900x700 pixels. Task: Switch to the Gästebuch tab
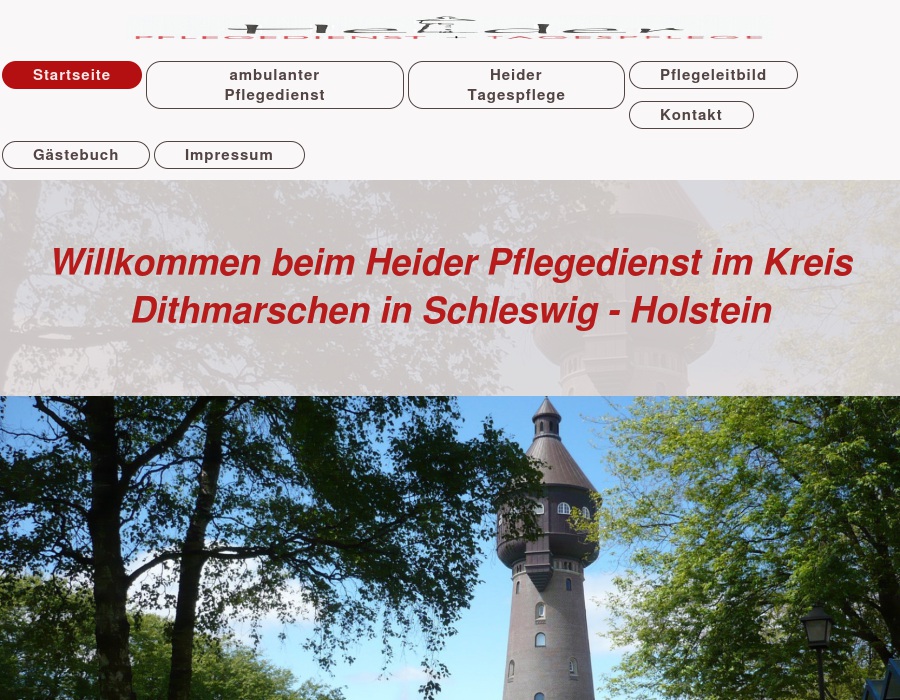pos(75,154)
